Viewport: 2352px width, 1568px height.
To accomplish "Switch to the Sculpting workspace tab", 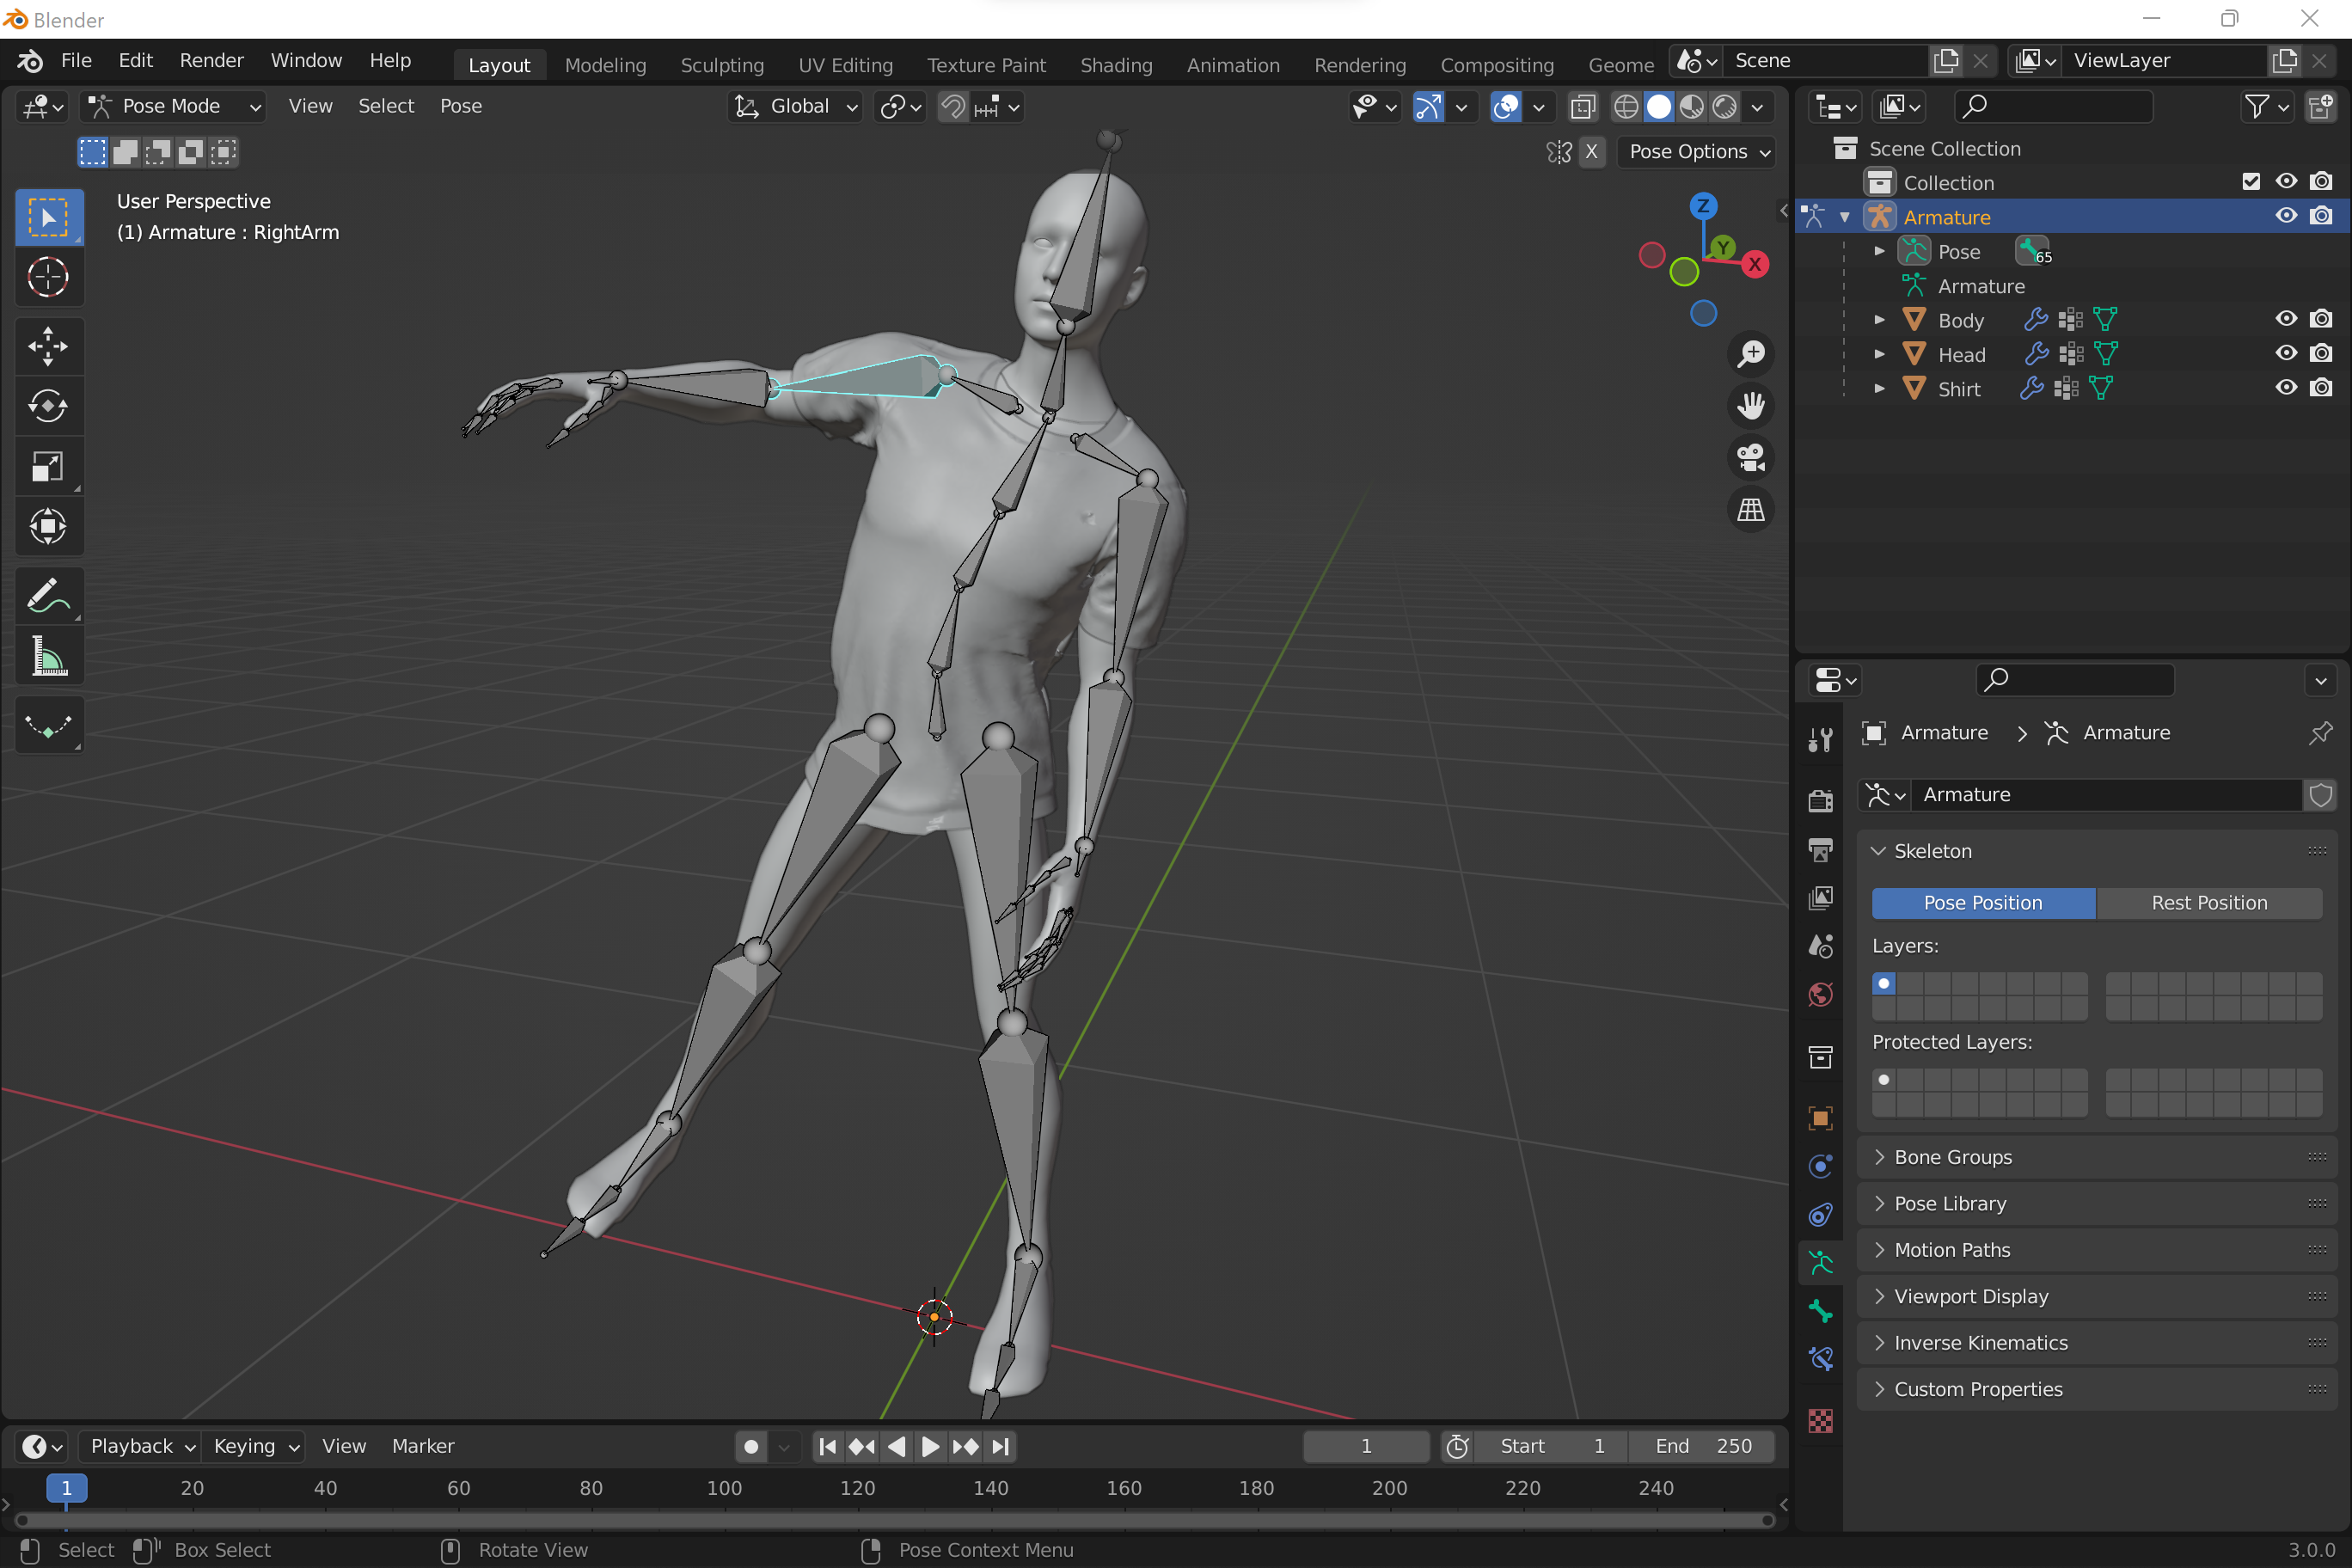I will point(722,64).
